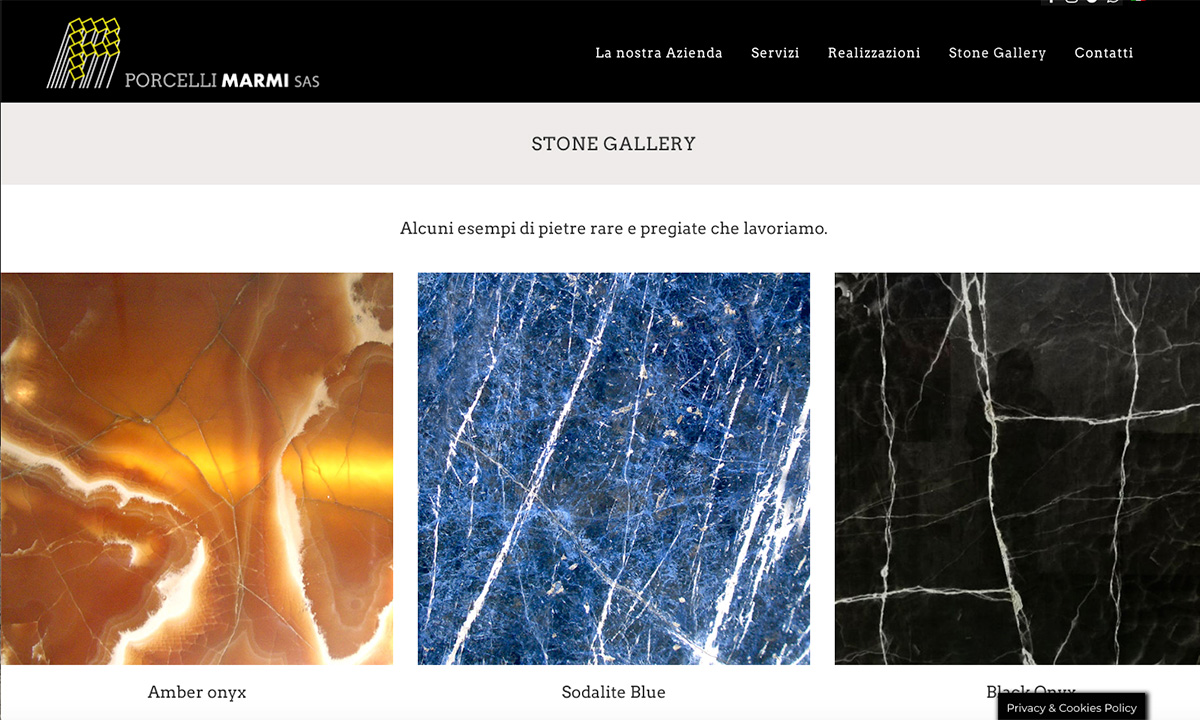Screen dimensions: 1200x720
Task: Click the Black Onyx caption
Action: click(x=1031, y=691)
